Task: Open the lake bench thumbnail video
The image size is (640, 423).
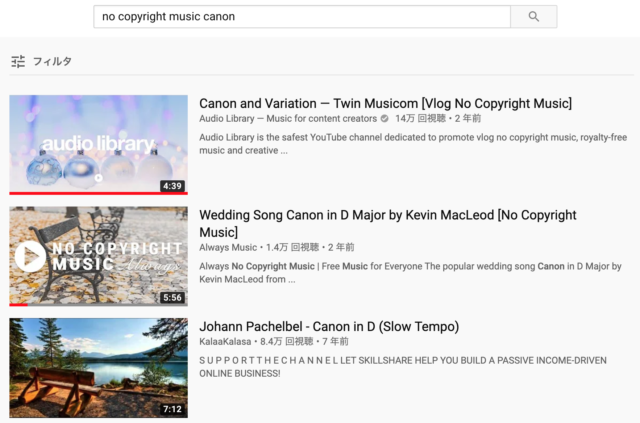Action: coord(98,367)
